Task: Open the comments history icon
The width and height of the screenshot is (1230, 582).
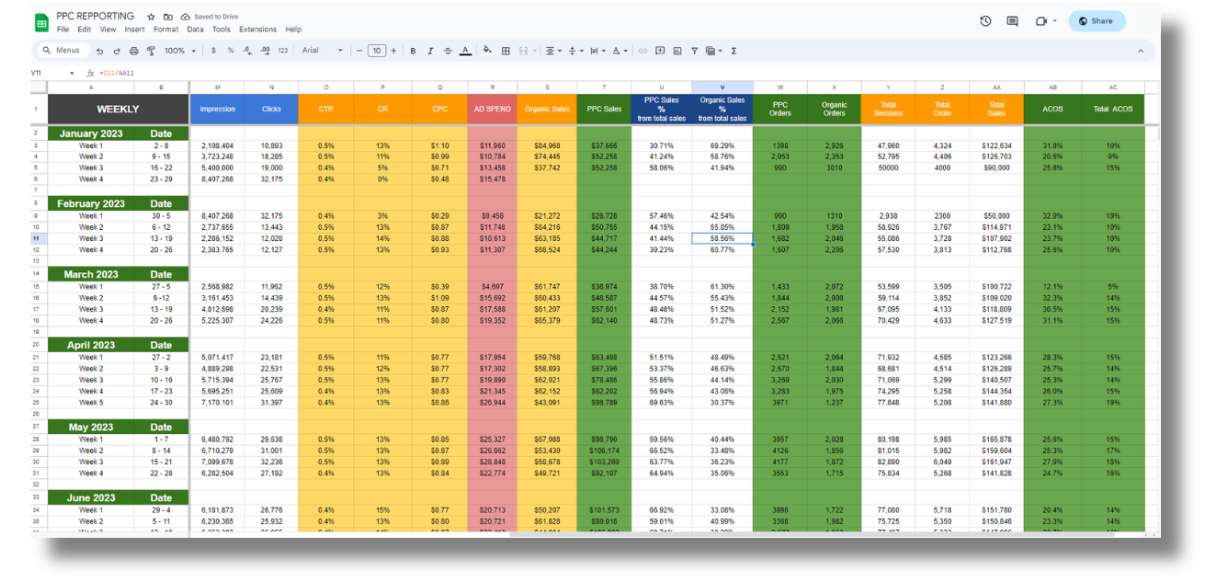Action: coord(1012,21)
